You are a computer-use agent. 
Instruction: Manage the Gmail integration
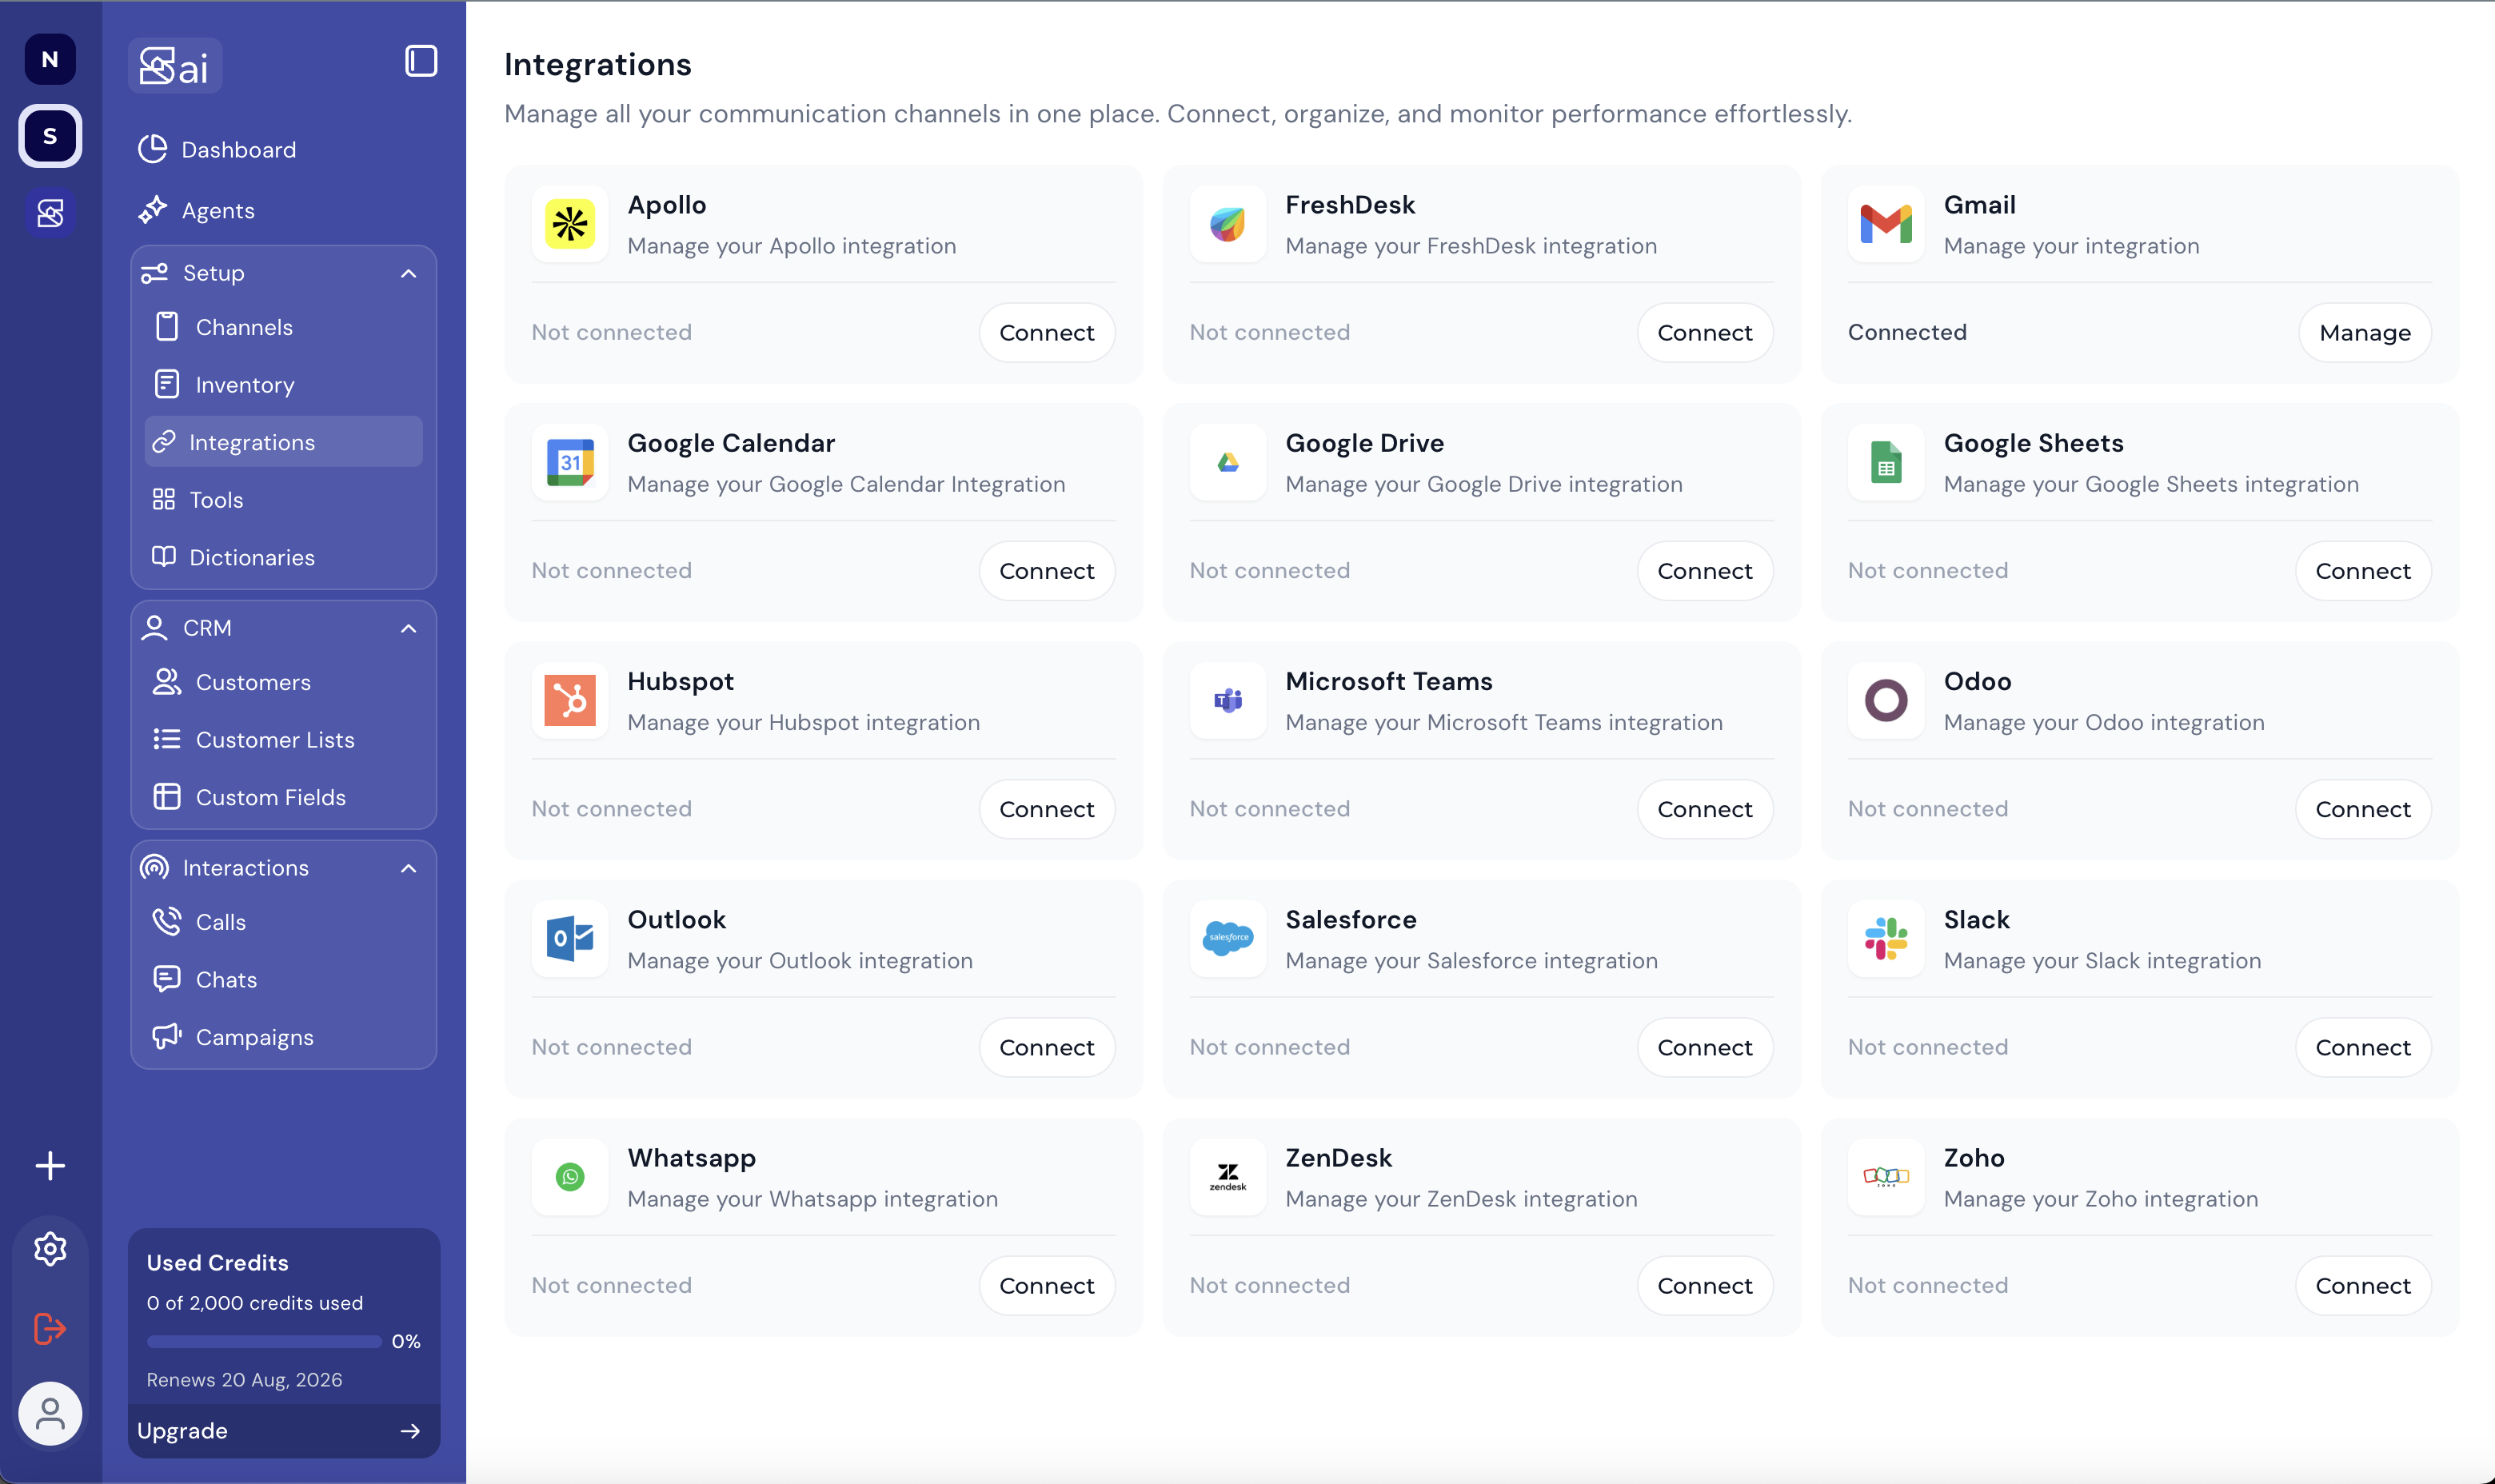[x=2364, y=332]
